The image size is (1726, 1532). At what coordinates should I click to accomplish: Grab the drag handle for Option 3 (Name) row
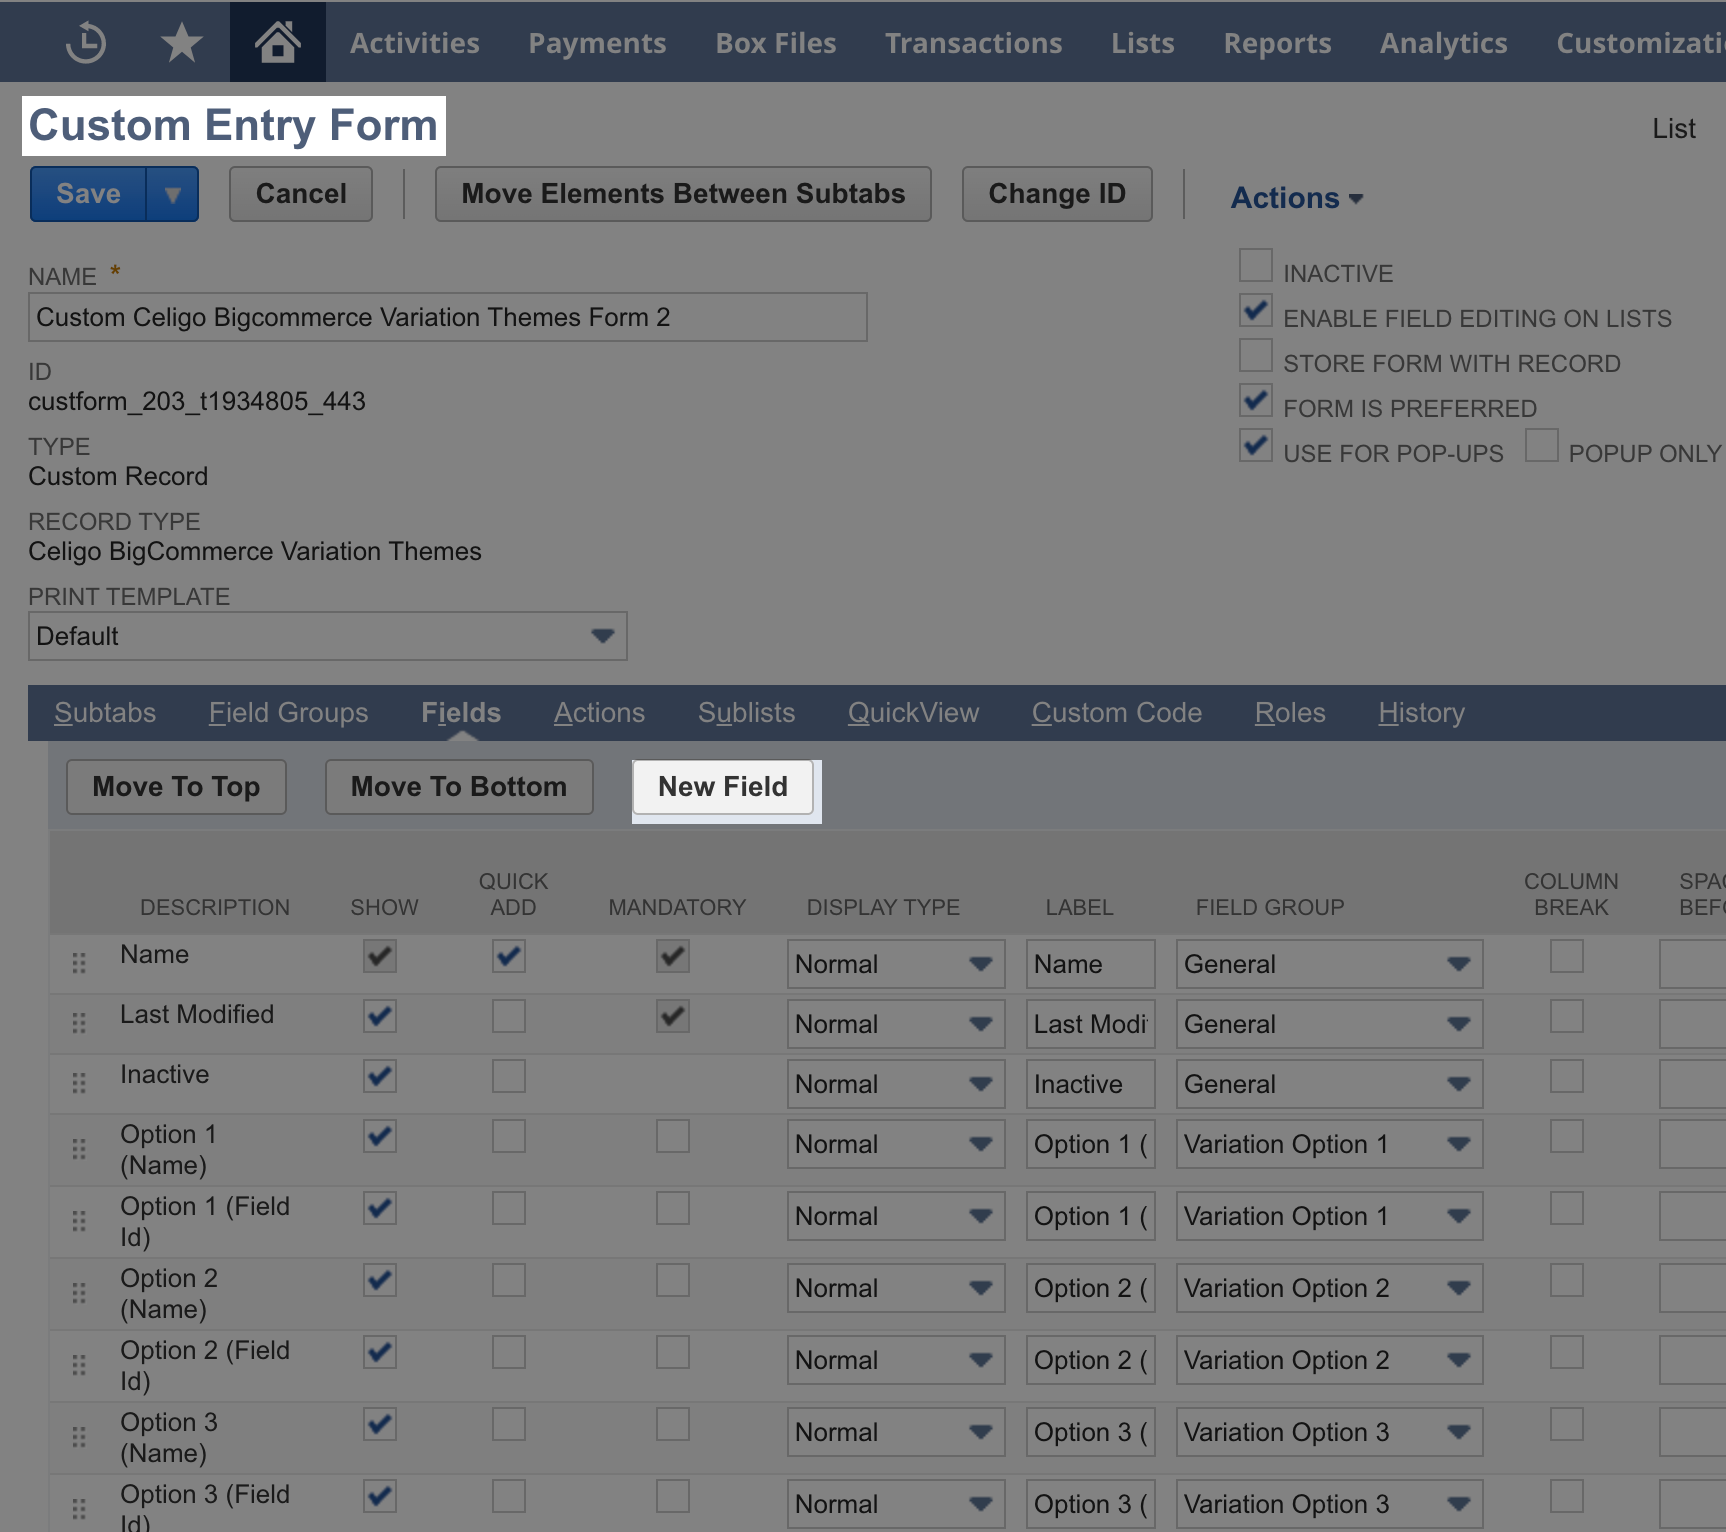pos(79,1437)
